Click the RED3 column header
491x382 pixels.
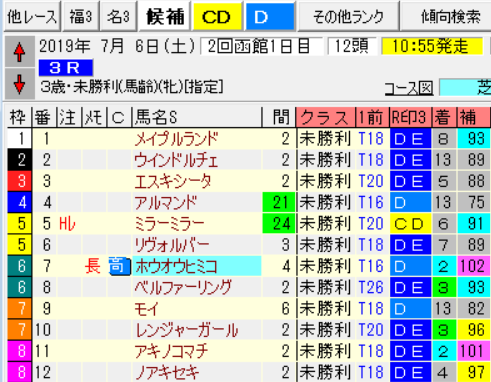(x=410, y=117)
